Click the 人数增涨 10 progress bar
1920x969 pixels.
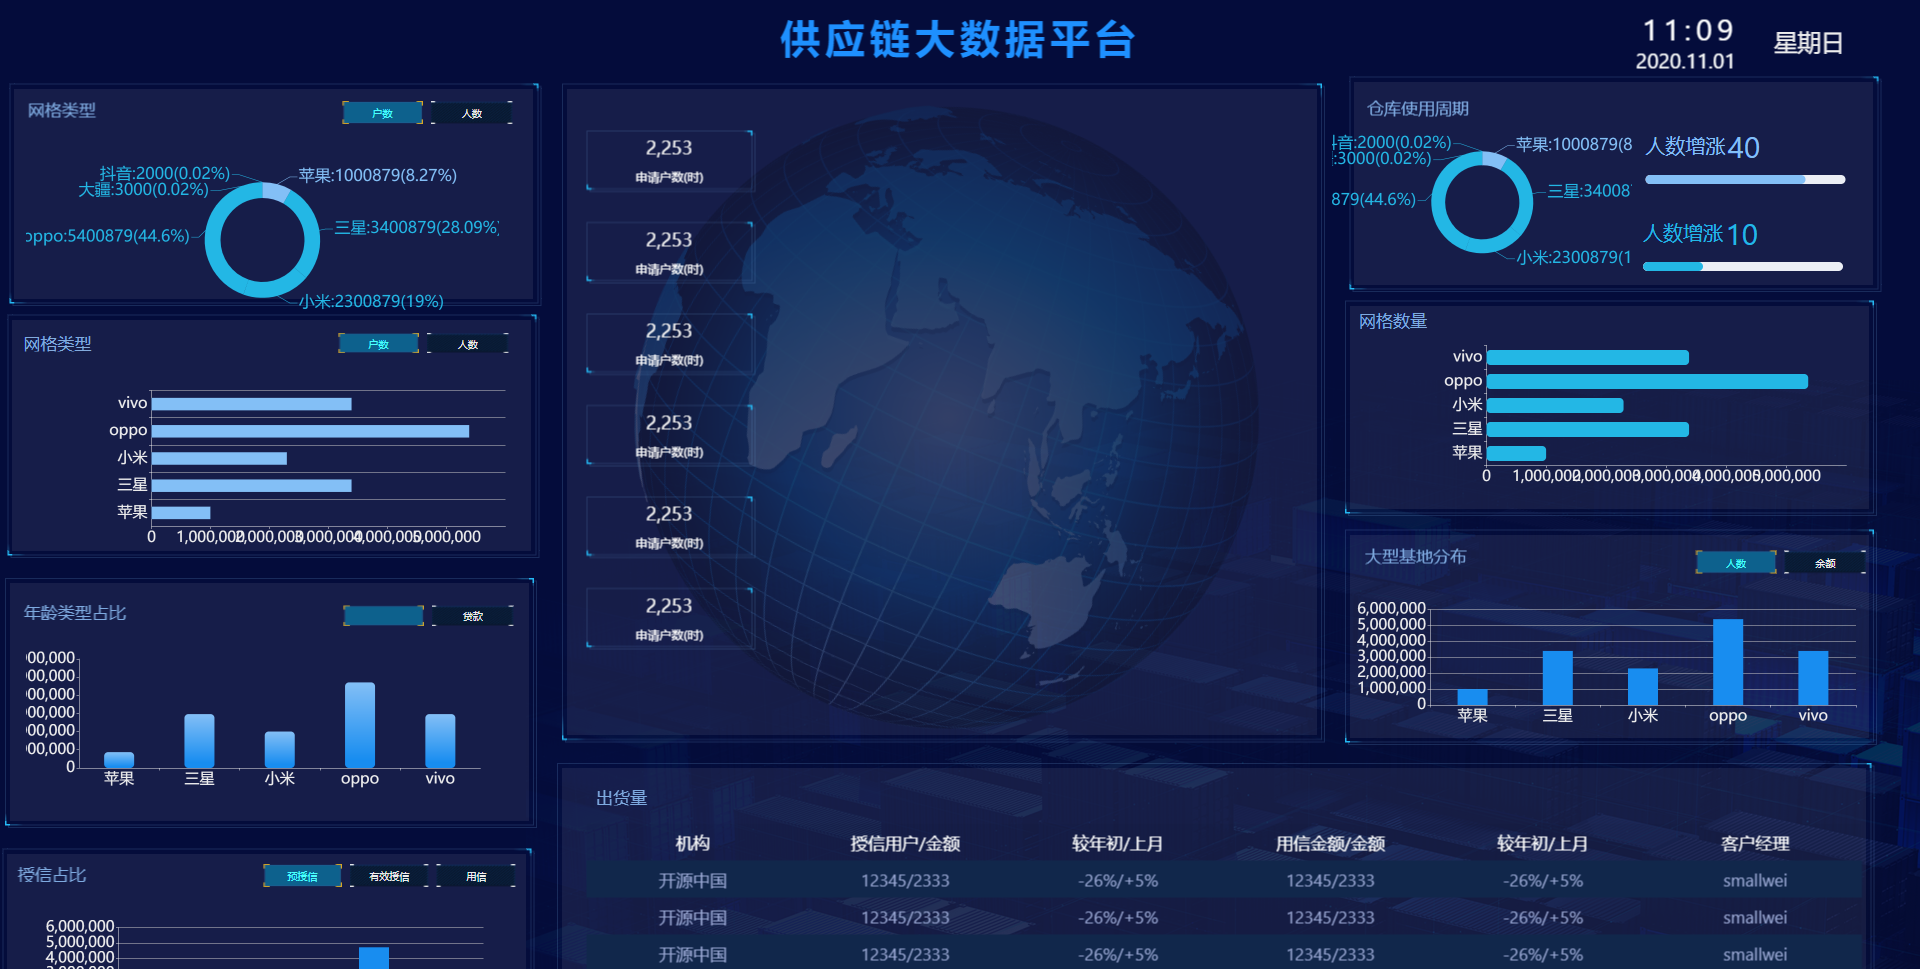click(x=1742, y=267)
